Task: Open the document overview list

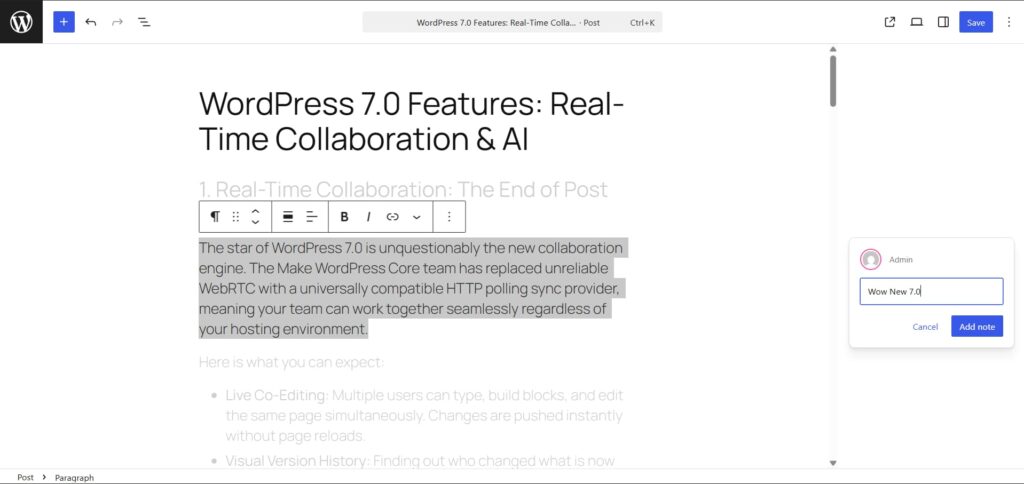Action: [144, 22]
